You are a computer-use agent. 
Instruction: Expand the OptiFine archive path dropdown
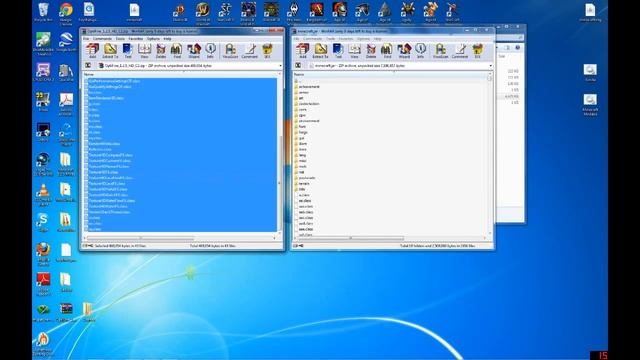coord(280,65)
